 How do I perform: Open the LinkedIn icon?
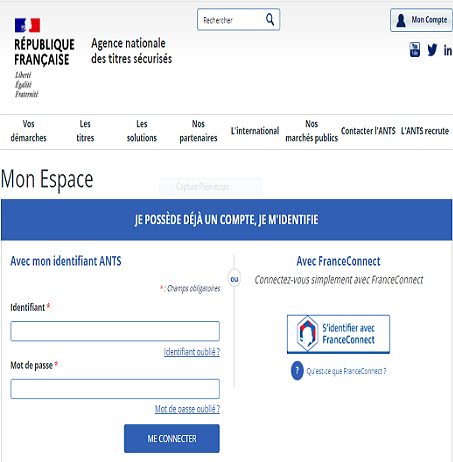(448, 50)
